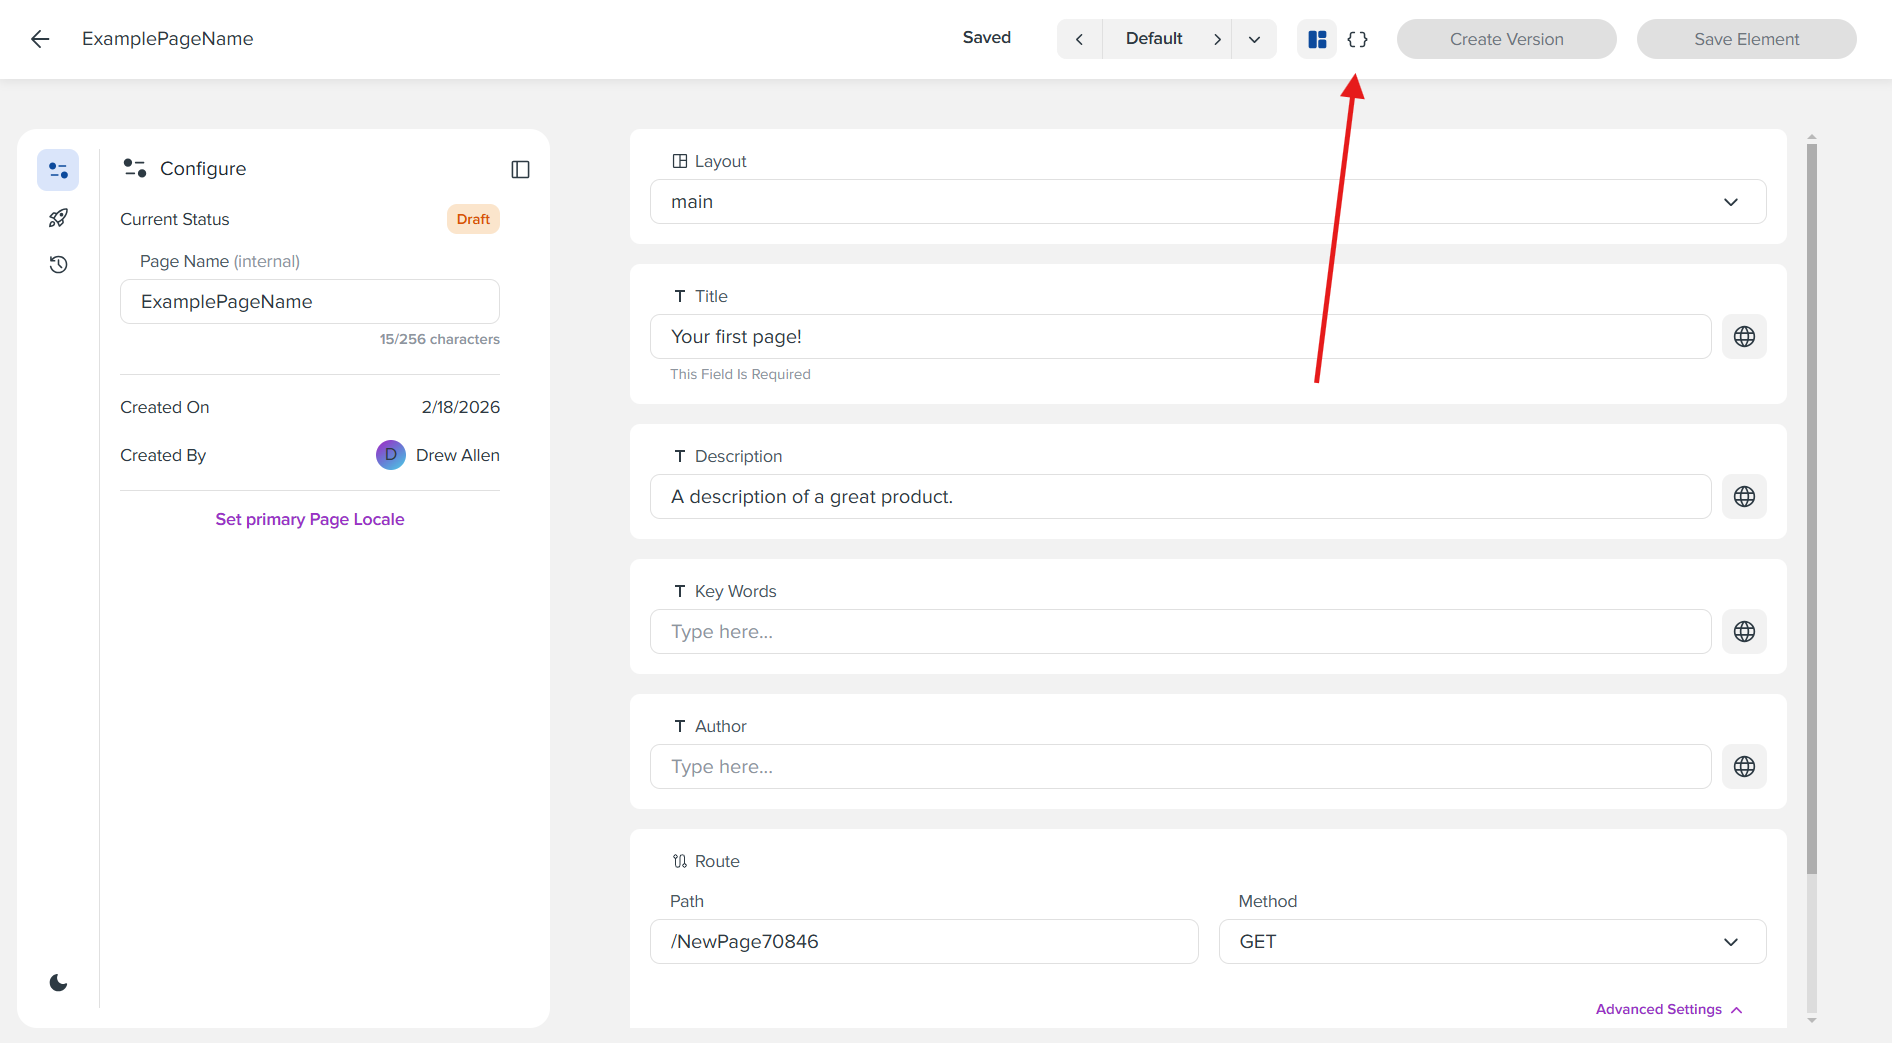
Task: Select the layout grid view icon
Action: pyautogui.click(x=1316, y=39)
